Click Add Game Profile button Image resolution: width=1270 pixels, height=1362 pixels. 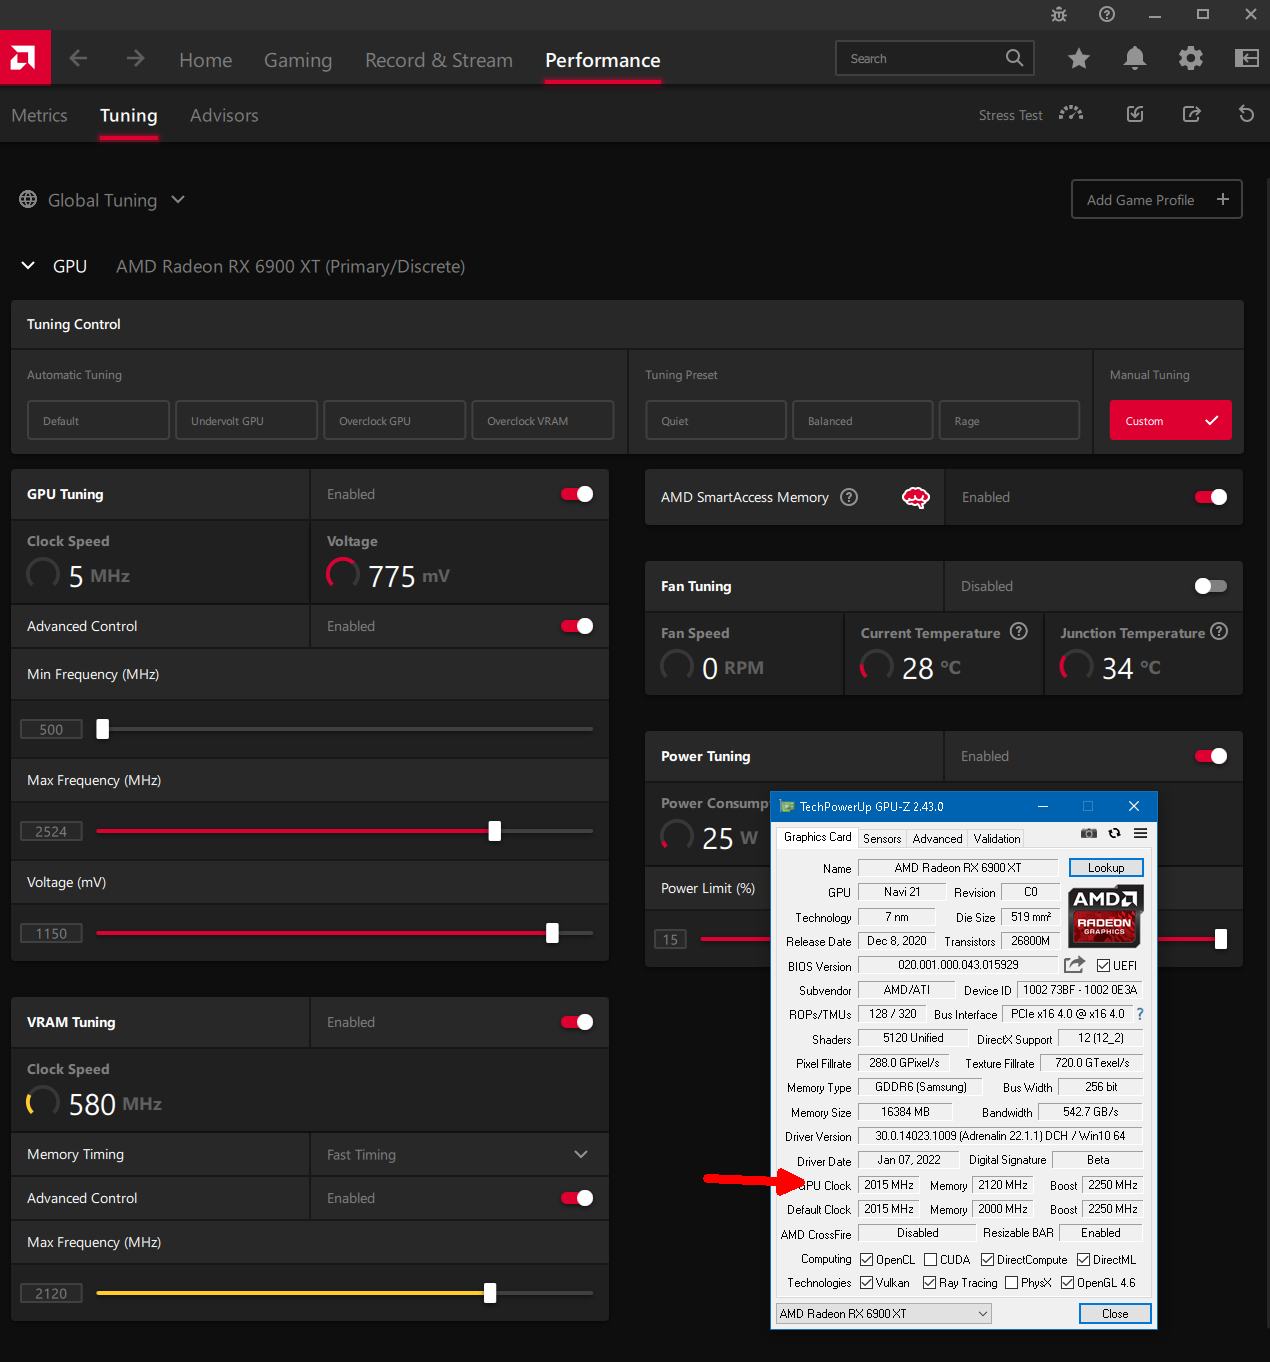coord(1156,199)
